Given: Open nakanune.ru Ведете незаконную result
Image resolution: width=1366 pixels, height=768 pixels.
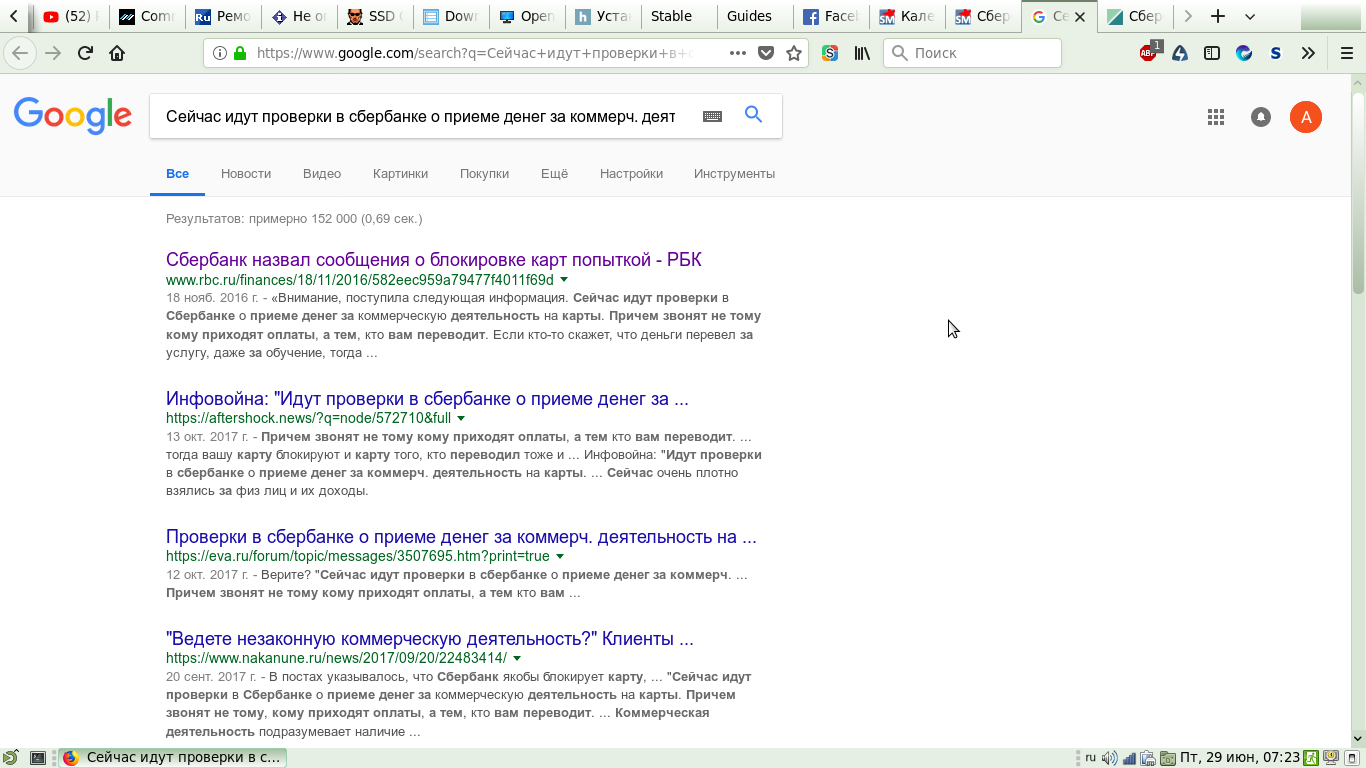Looking at the screenshot, I should coord(430,639).
